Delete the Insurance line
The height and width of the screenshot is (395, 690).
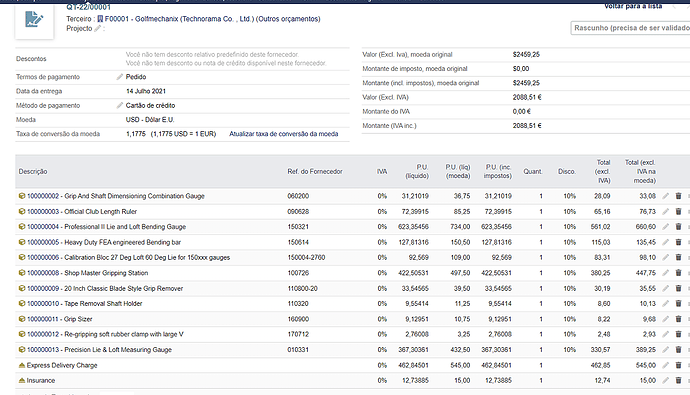[x=678, y=380]
